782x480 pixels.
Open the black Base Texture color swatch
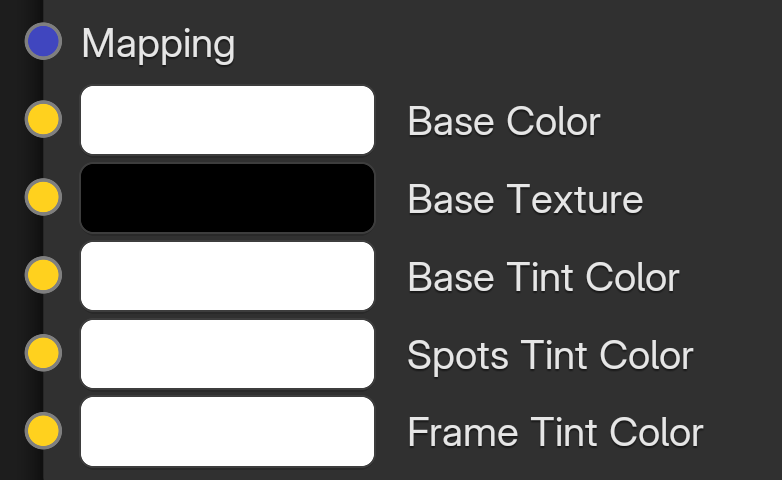(x=227, y=198)
